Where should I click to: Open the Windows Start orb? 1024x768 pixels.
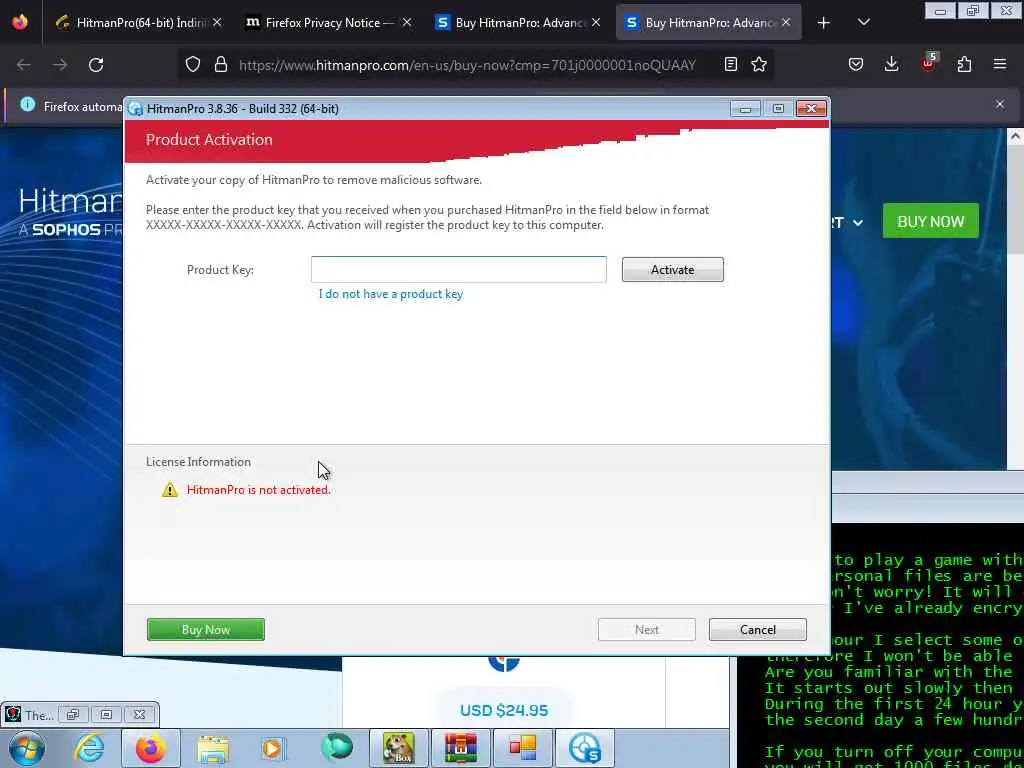(x=27, y=748)
